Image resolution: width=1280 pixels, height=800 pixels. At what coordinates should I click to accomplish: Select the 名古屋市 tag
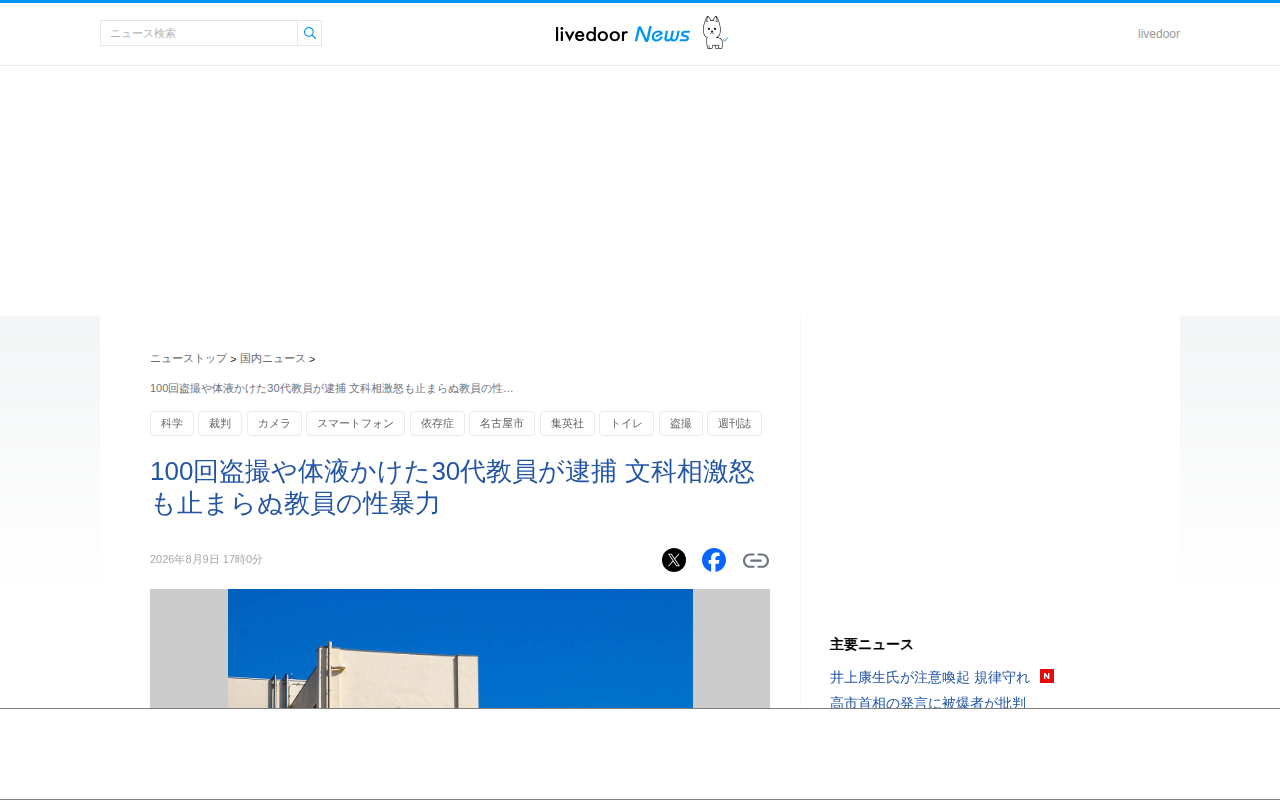502,424
